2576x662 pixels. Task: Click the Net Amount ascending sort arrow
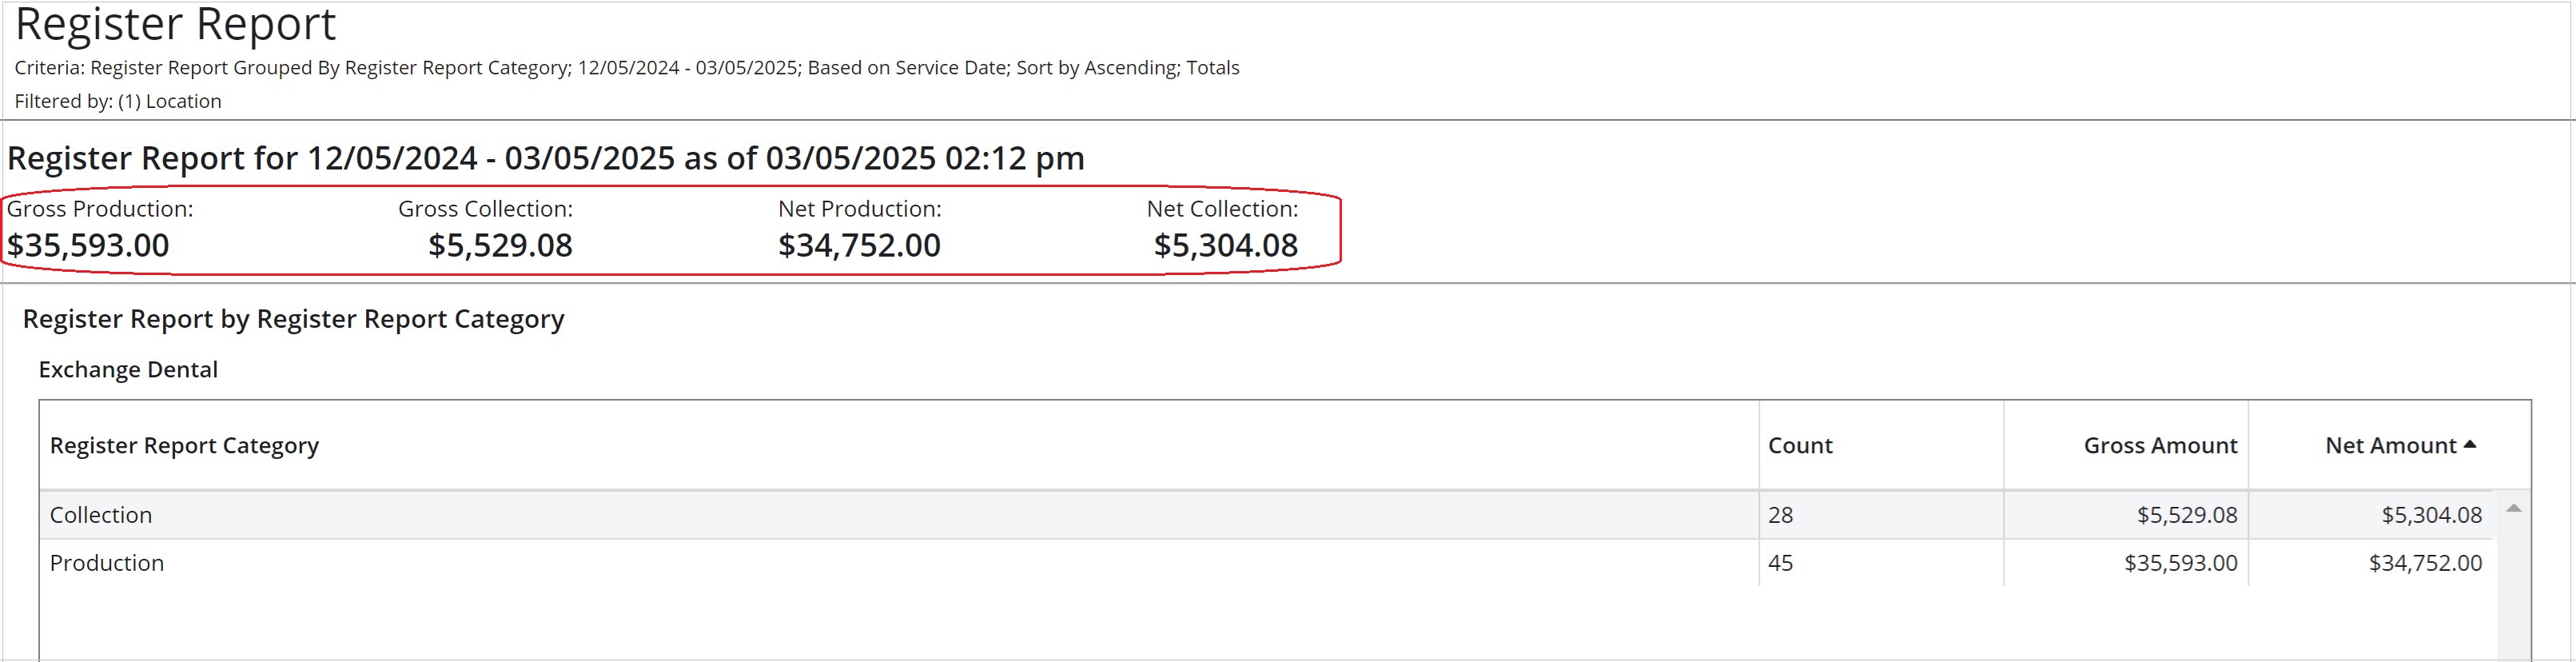coord(2470,445)
